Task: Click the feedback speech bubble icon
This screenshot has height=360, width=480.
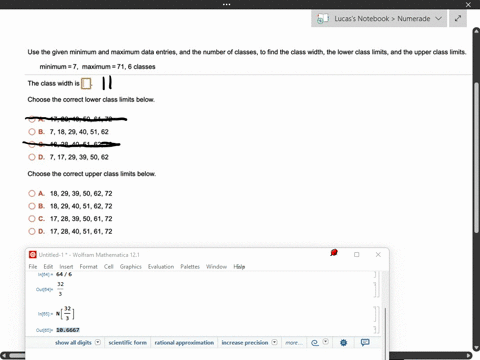Action: (x=365, y=342)
